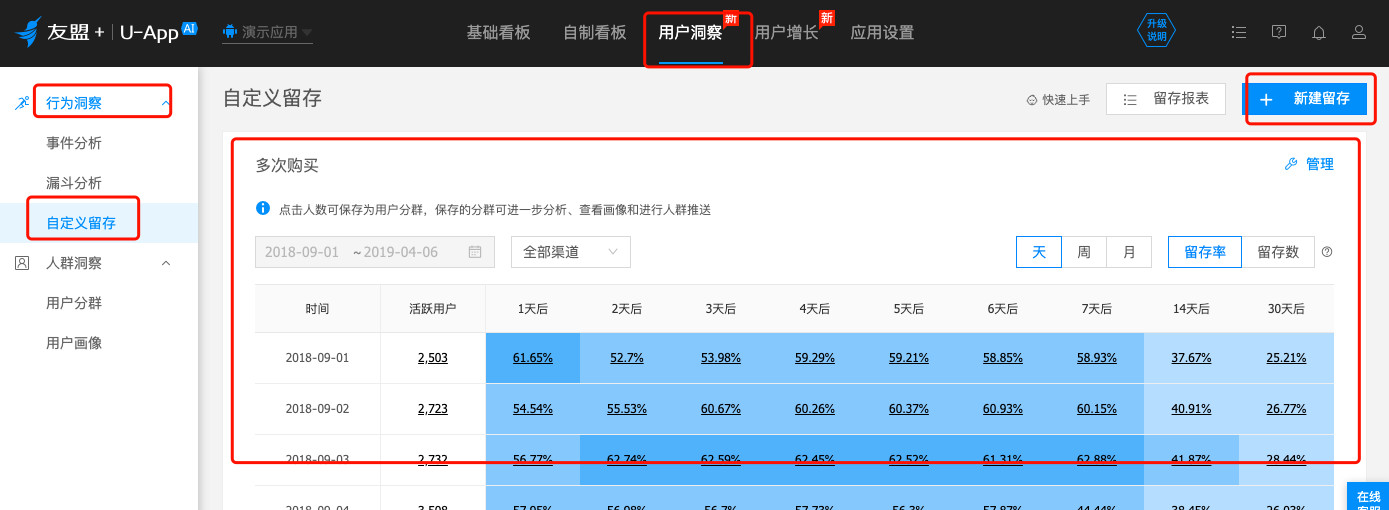Open the 留存报表 button
Viewport: 1389px width, 510px height.
click(1166, 99)
